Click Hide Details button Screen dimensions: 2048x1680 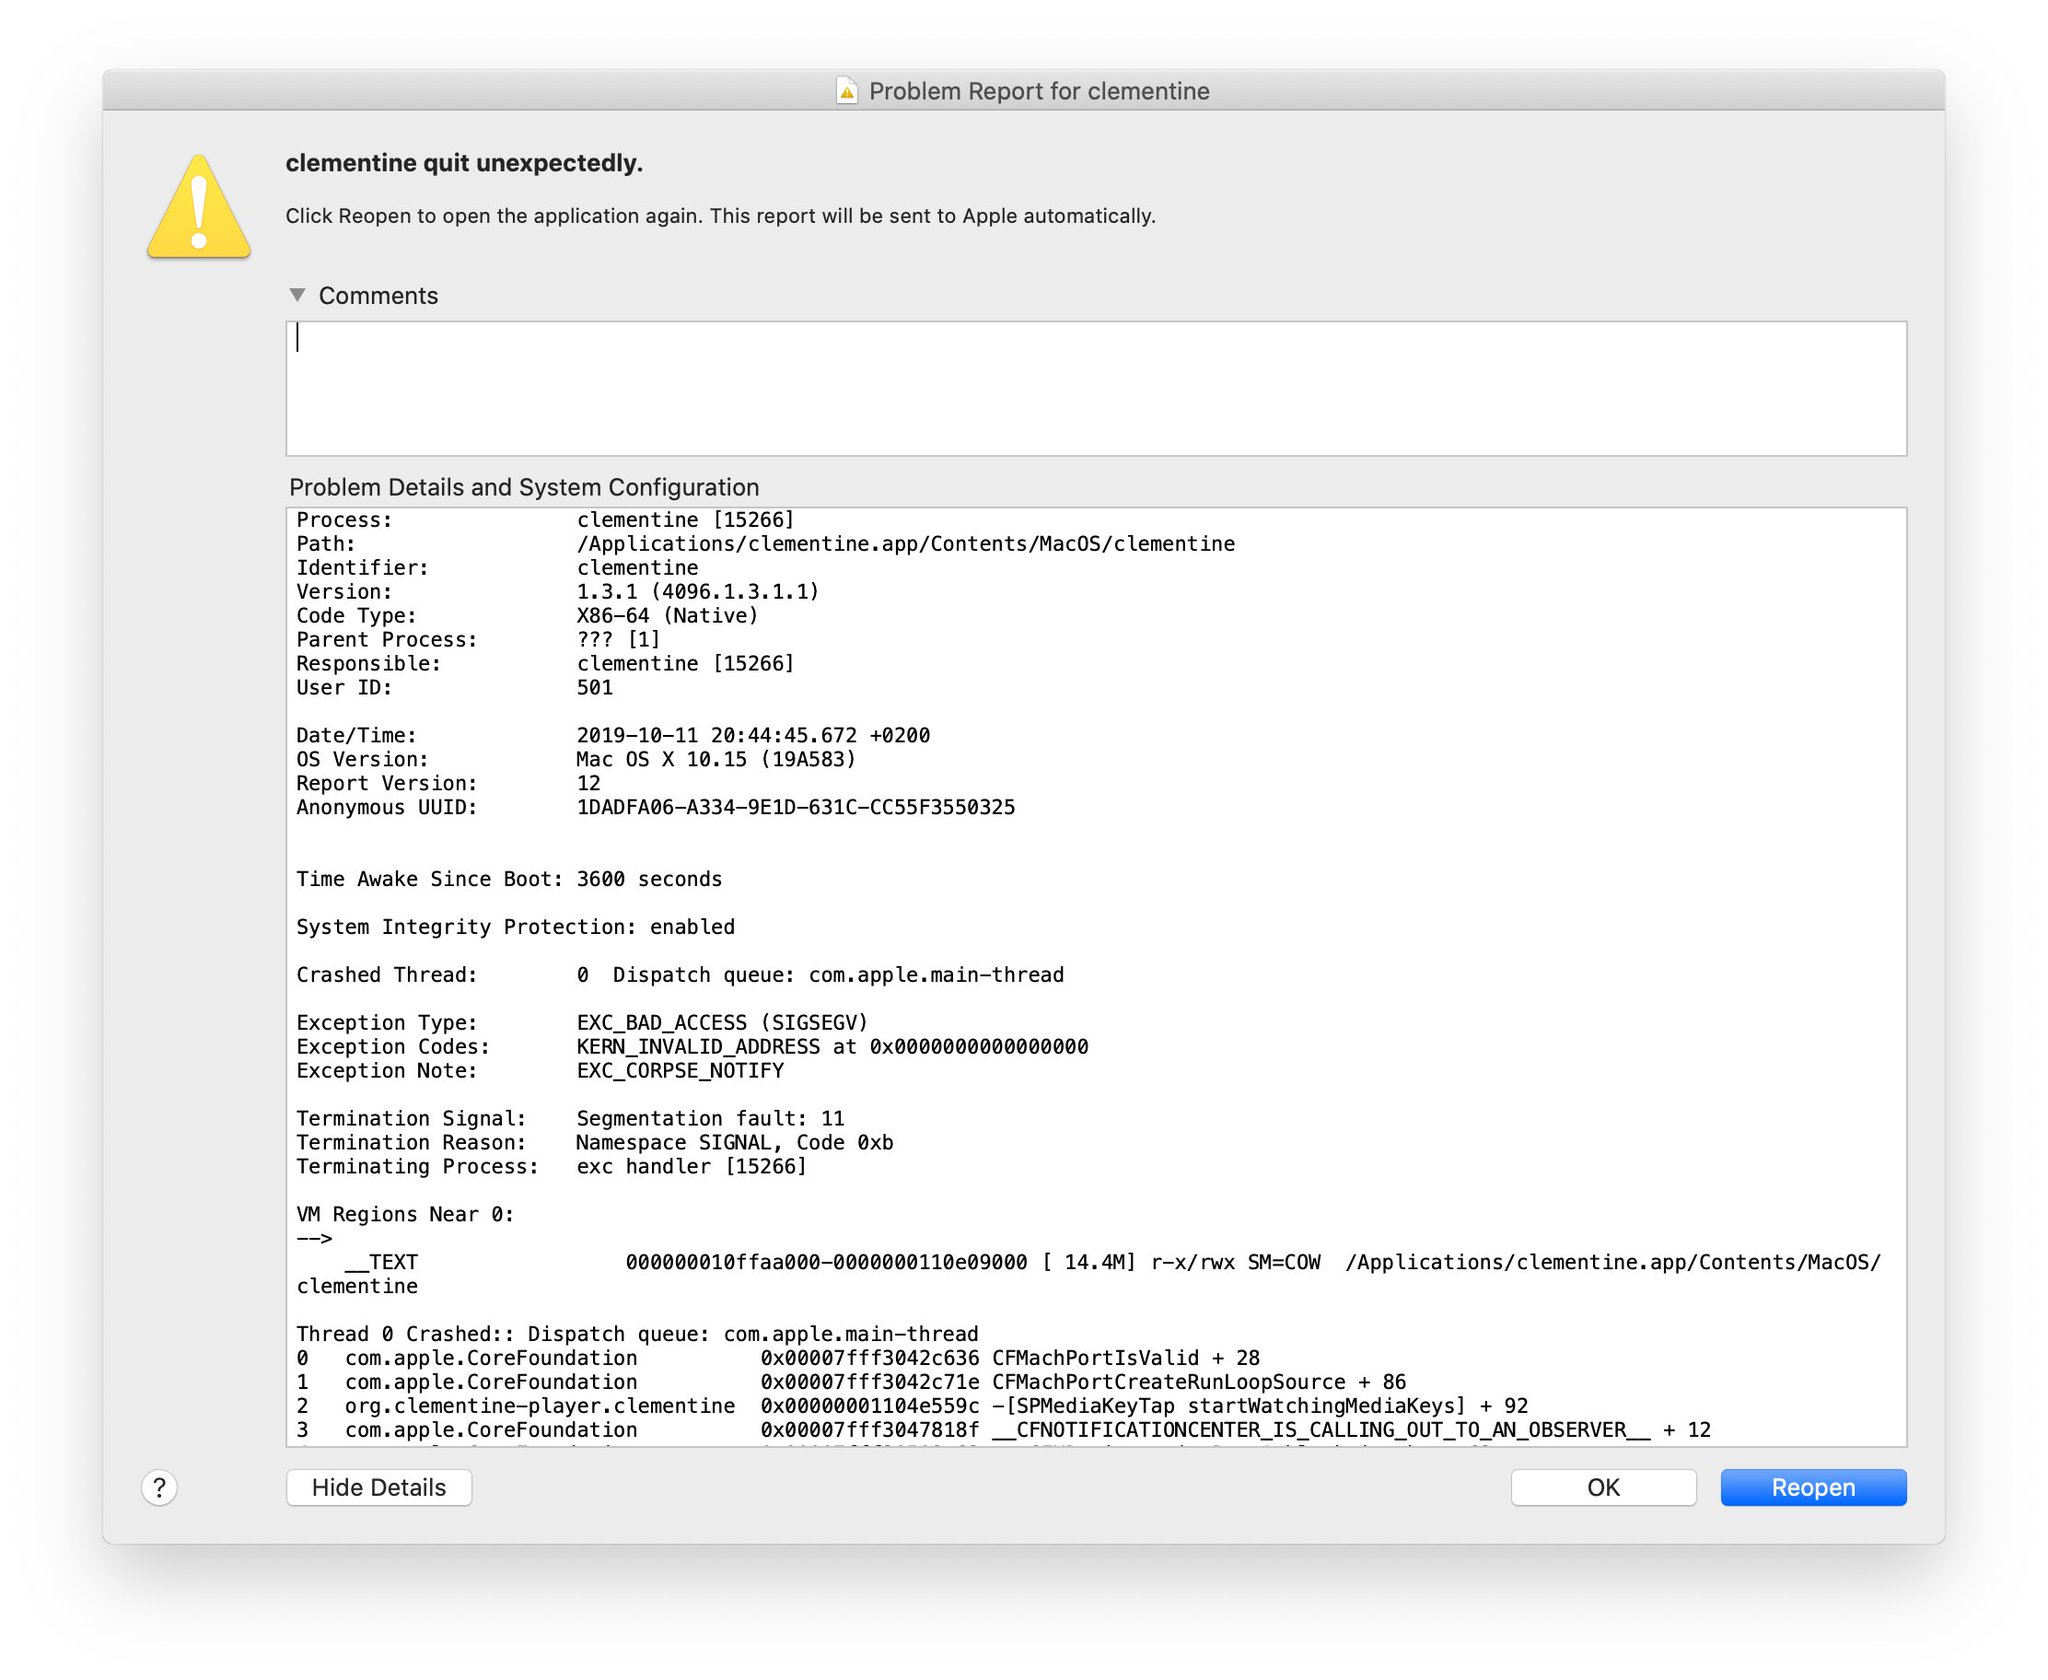[379, 1487]
